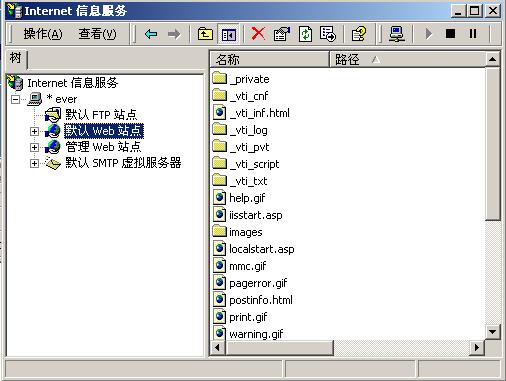Image resolution: width=506 pixels, height=381 pixels.
Task: Select the print.gif file
Action: click(248, 317)
